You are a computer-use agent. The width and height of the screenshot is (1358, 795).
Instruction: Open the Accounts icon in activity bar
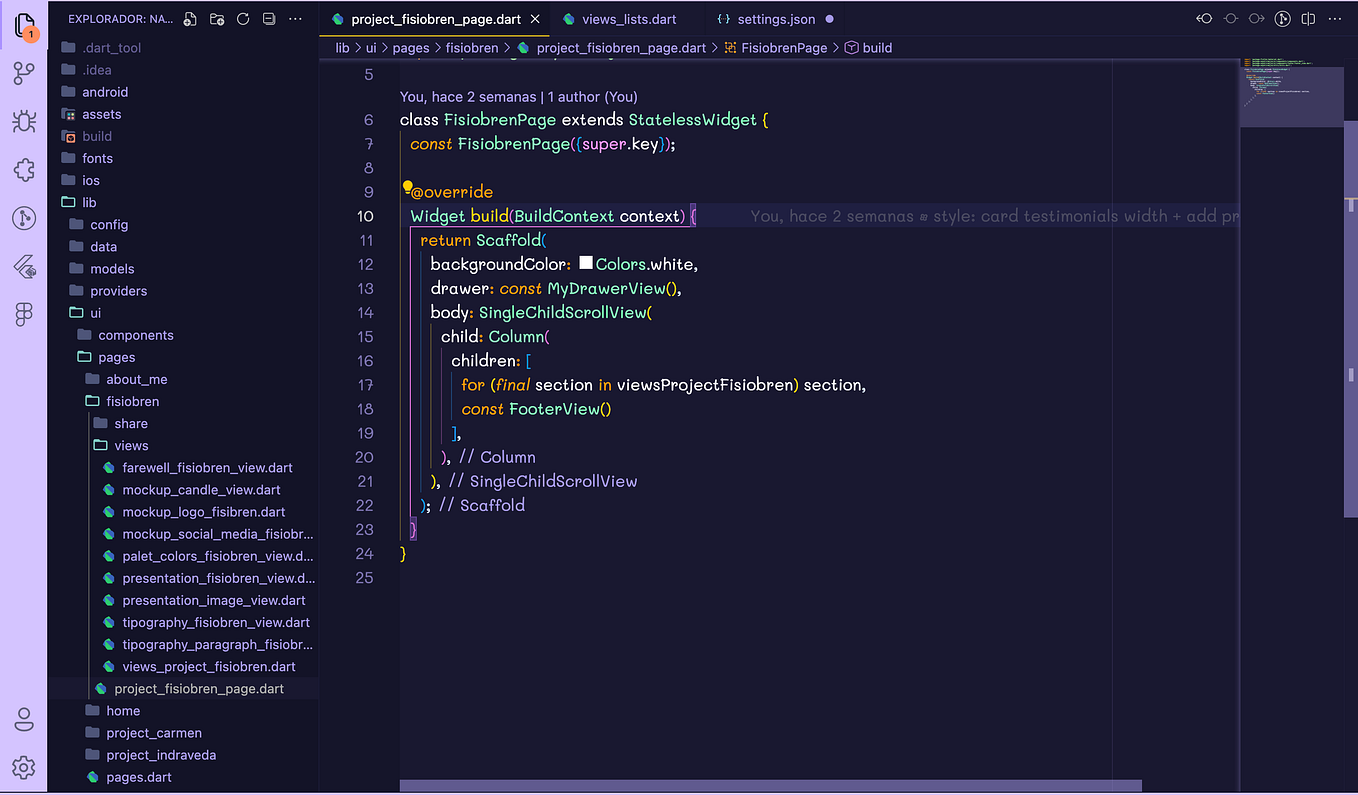pos(23,719)
